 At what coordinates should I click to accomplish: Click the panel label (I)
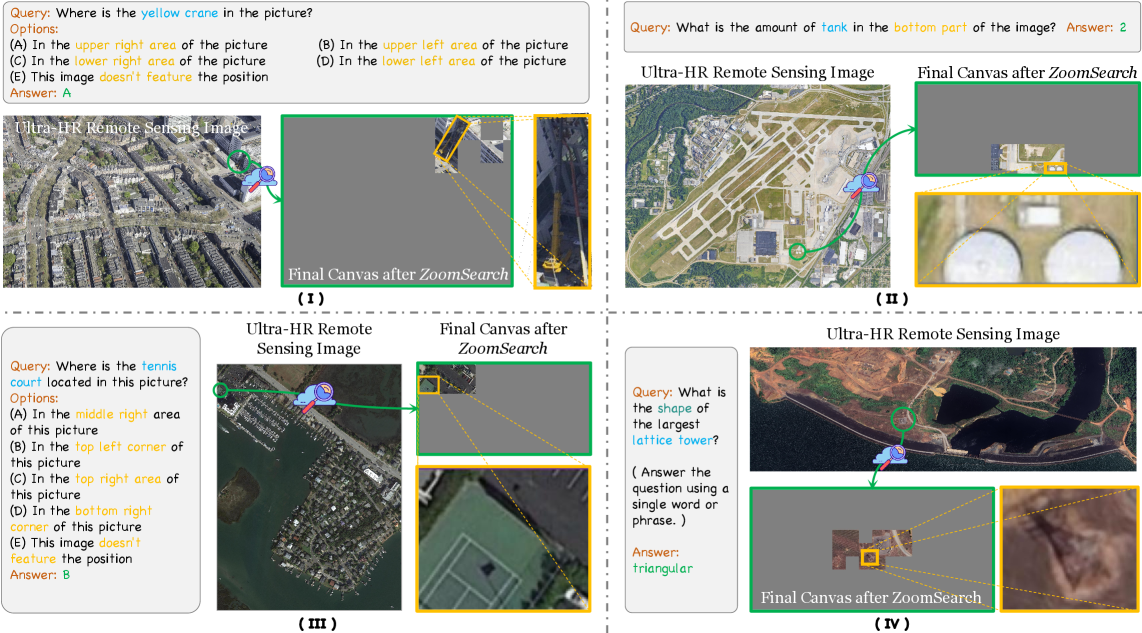pyautogui.click(x=310, y=299)
